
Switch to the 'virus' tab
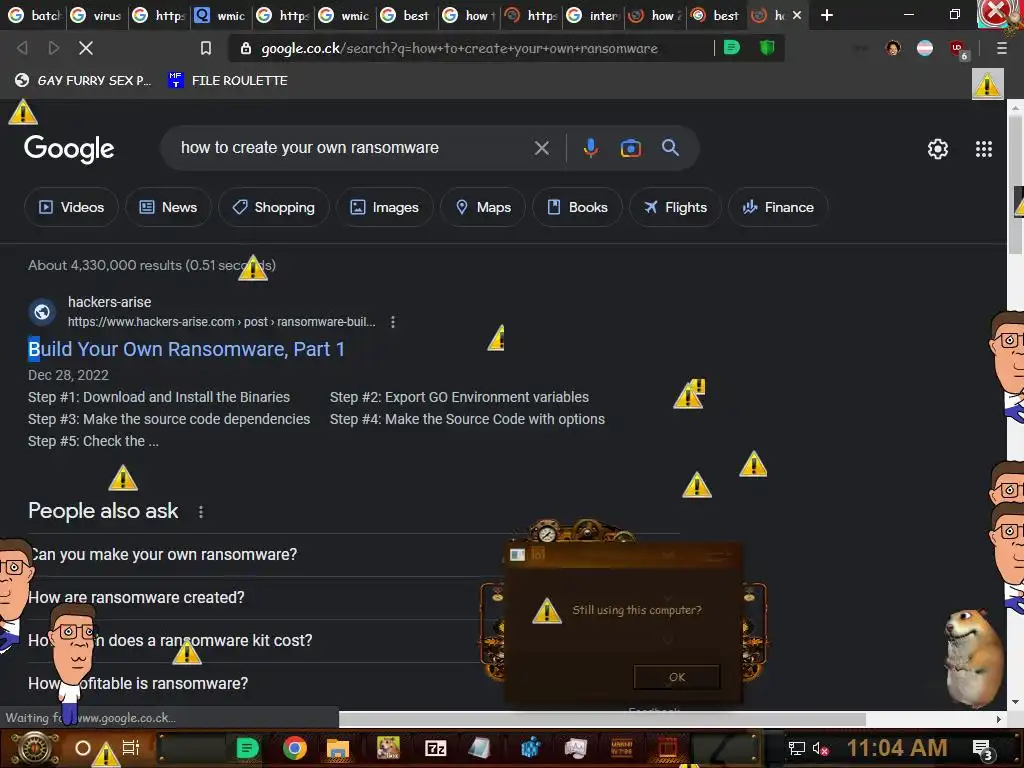coord(96,15)
